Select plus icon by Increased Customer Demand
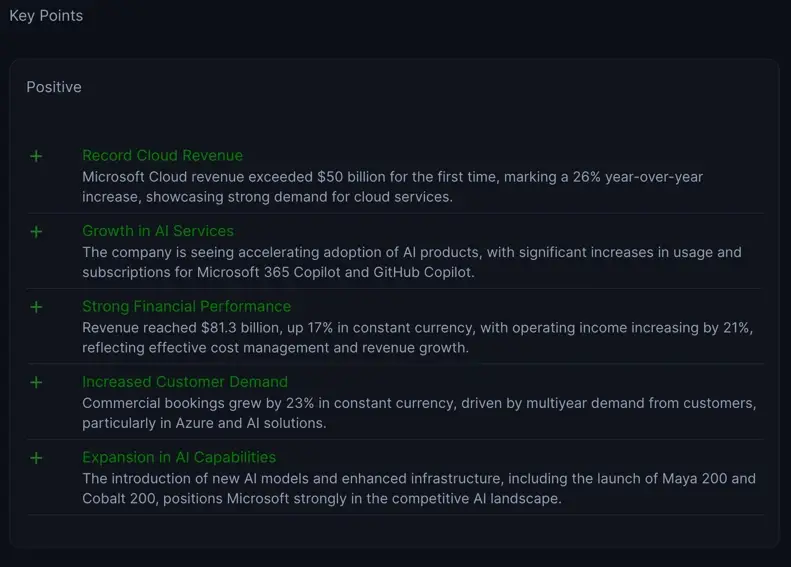 (36, 382)
